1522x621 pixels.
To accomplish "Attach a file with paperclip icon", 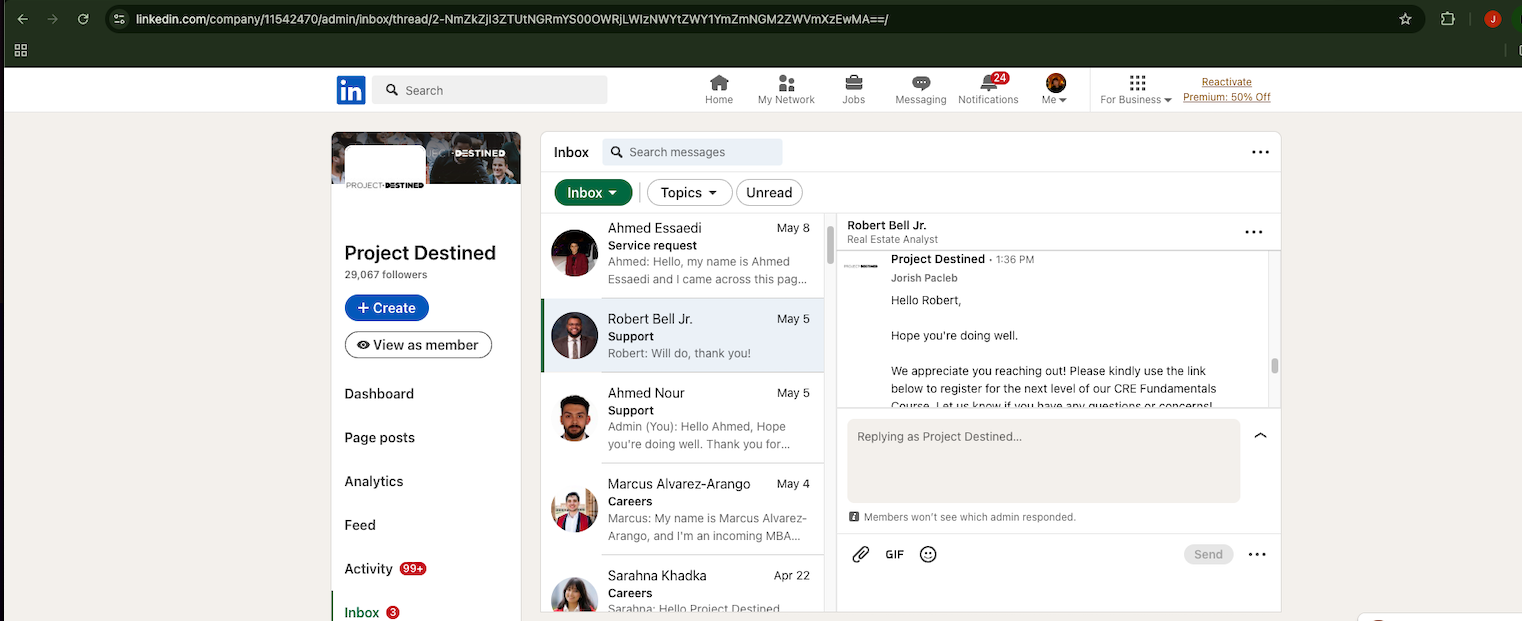I will pos(861,554).
